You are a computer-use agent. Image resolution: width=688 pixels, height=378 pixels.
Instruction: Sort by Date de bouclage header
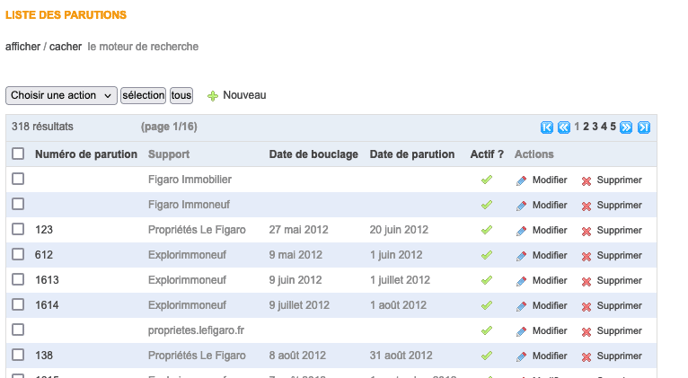[x=313, y=154]
